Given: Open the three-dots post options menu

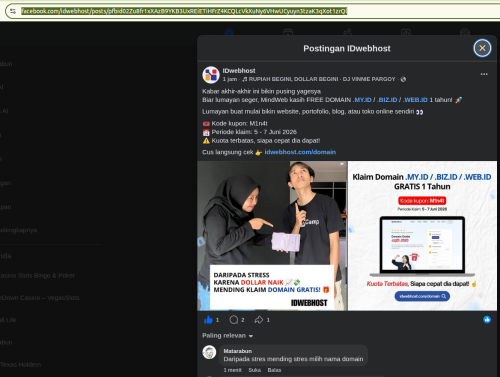Looking at the screenshot, I should point(484,74).
